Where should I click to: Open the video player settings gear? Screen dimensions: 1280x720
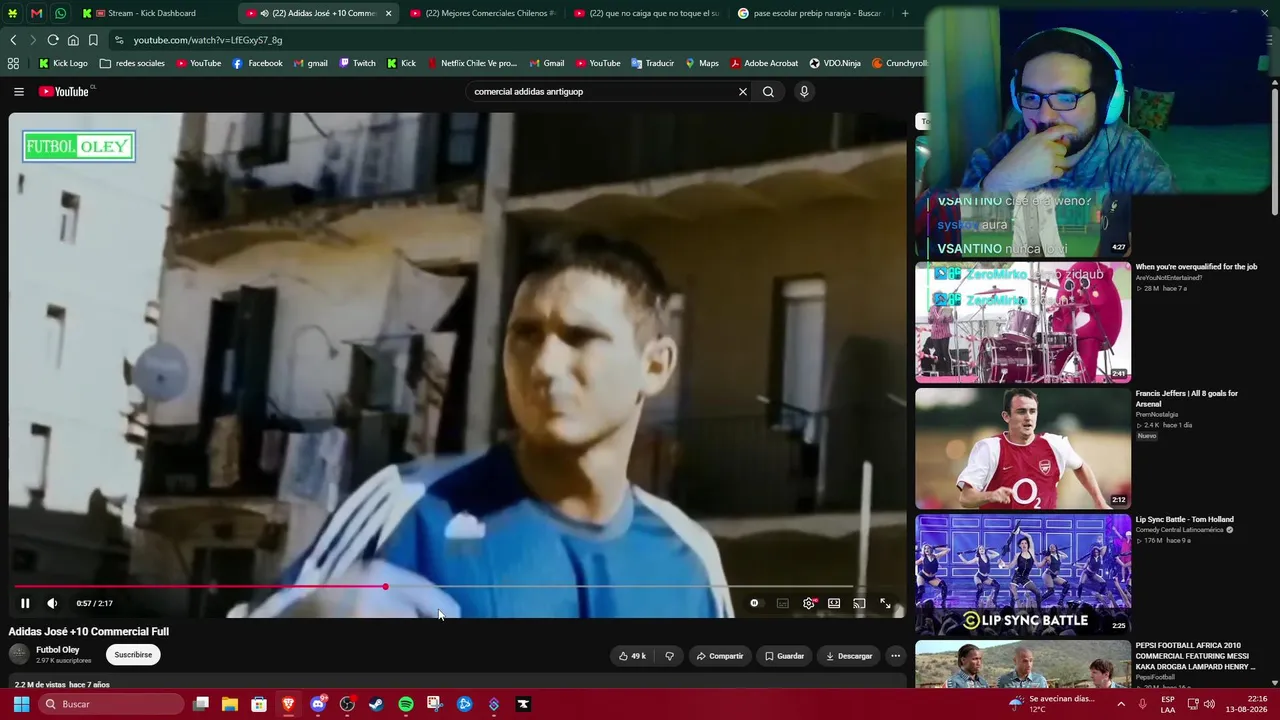coord(809,603)
